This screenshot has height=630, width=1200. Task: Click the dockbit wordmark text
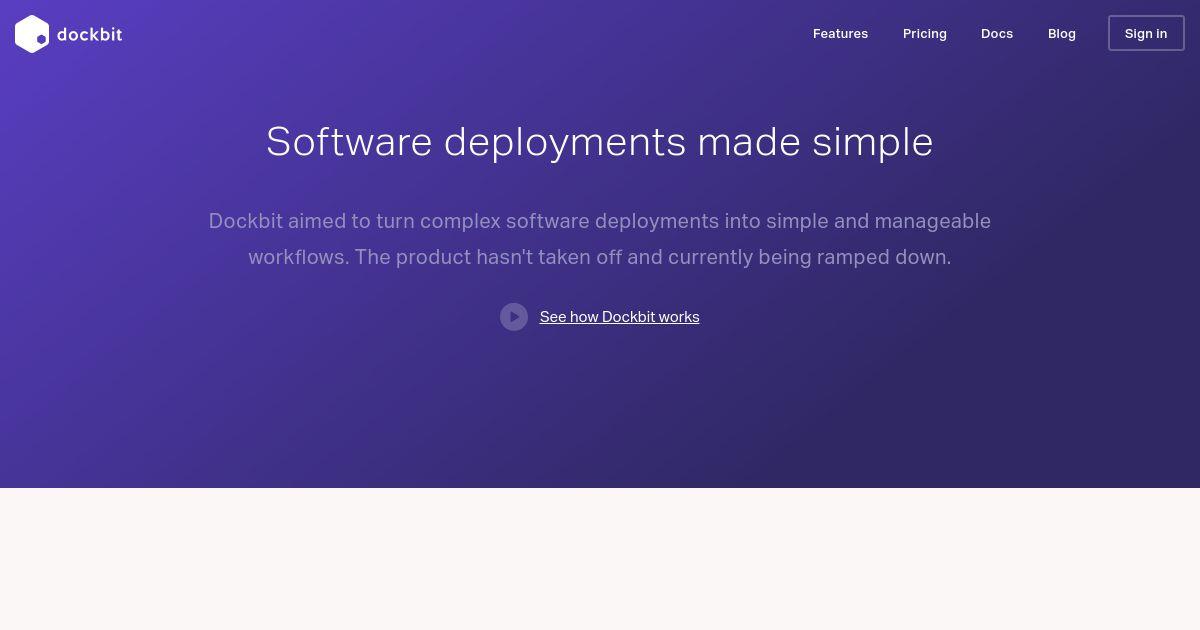pyautogui.click(x=89, y=34)
